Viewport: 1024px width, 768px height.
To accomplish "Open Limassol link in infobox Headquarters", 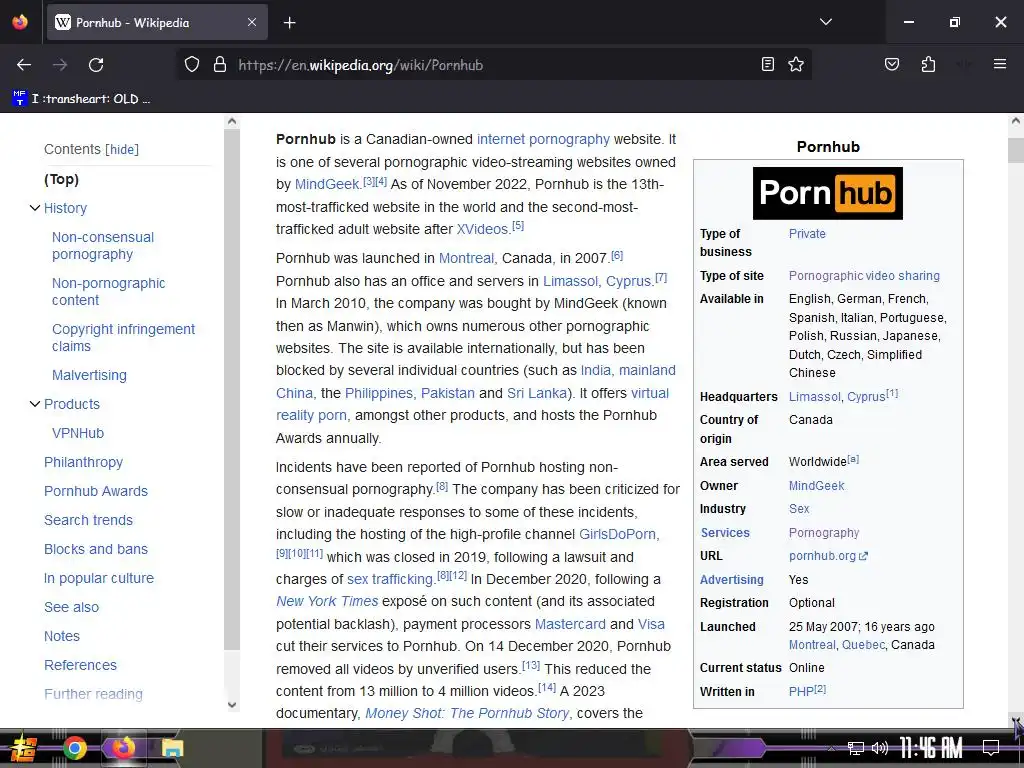I will point(815,396).
